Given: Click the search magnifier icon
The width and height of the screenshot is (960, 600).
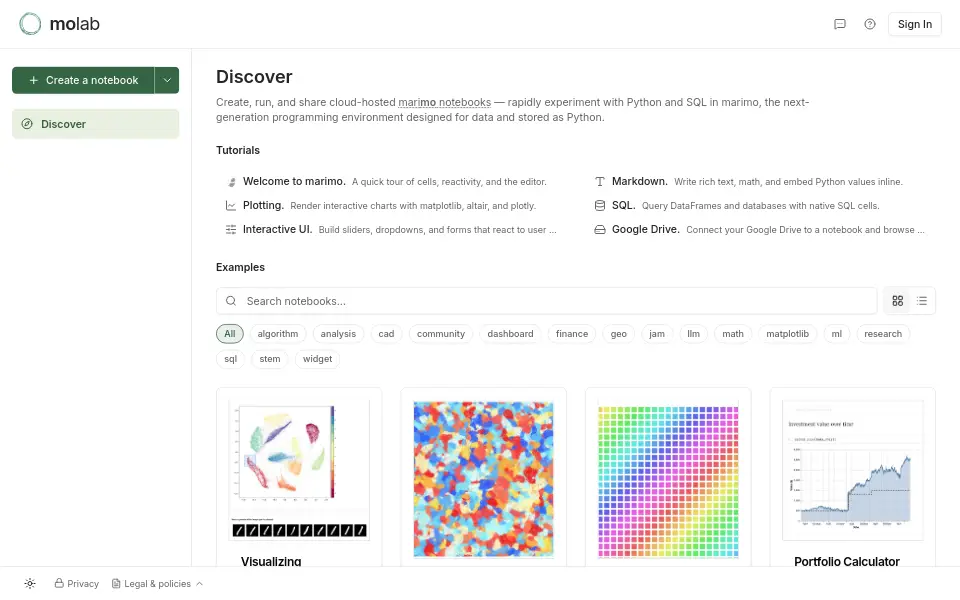Looking at the screenshot, I should 231,301.
